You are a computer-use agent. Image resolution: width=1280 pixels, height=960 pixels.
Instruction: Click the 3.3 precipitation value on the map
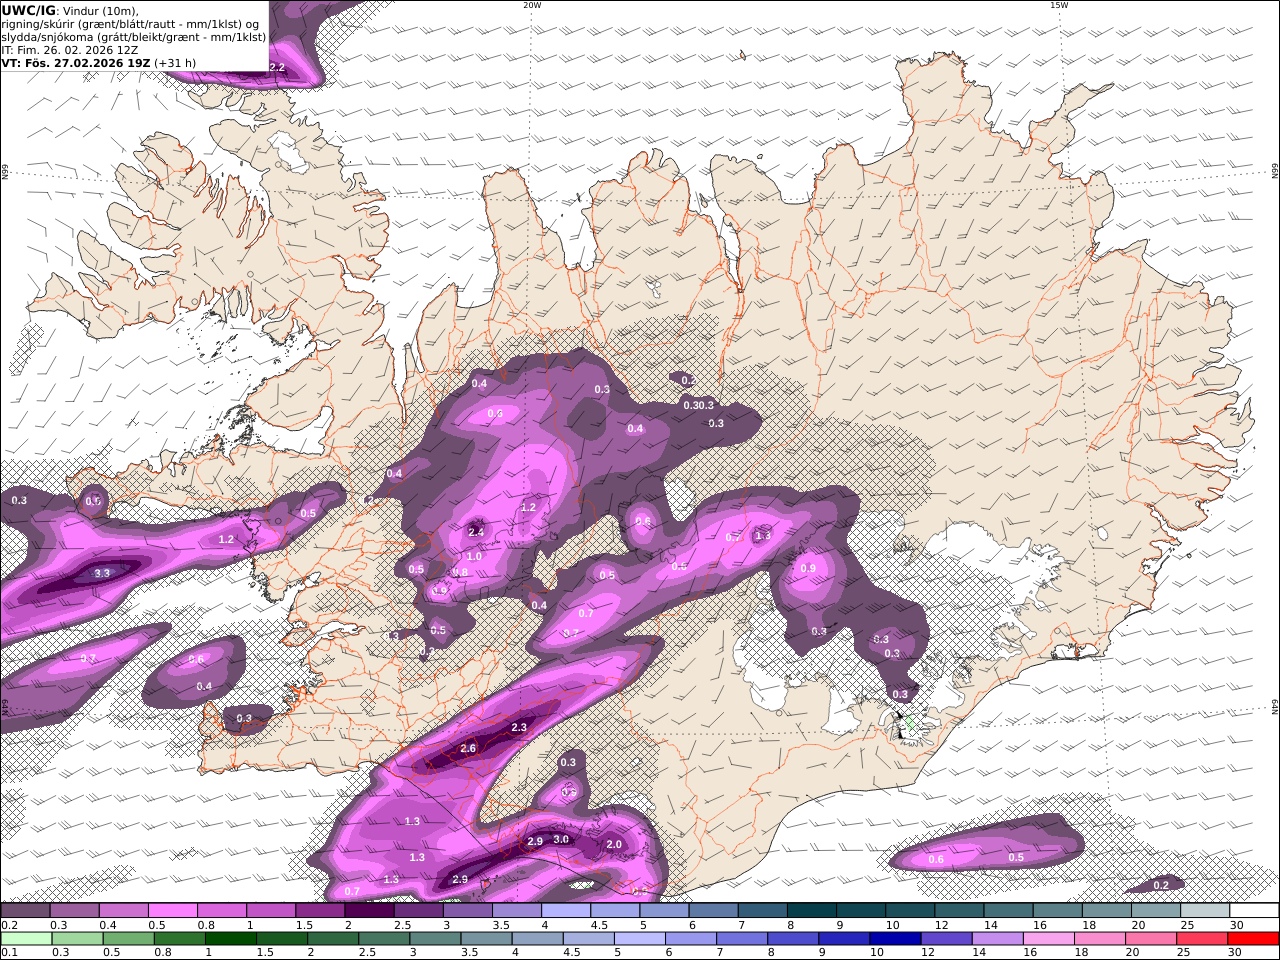102,574
